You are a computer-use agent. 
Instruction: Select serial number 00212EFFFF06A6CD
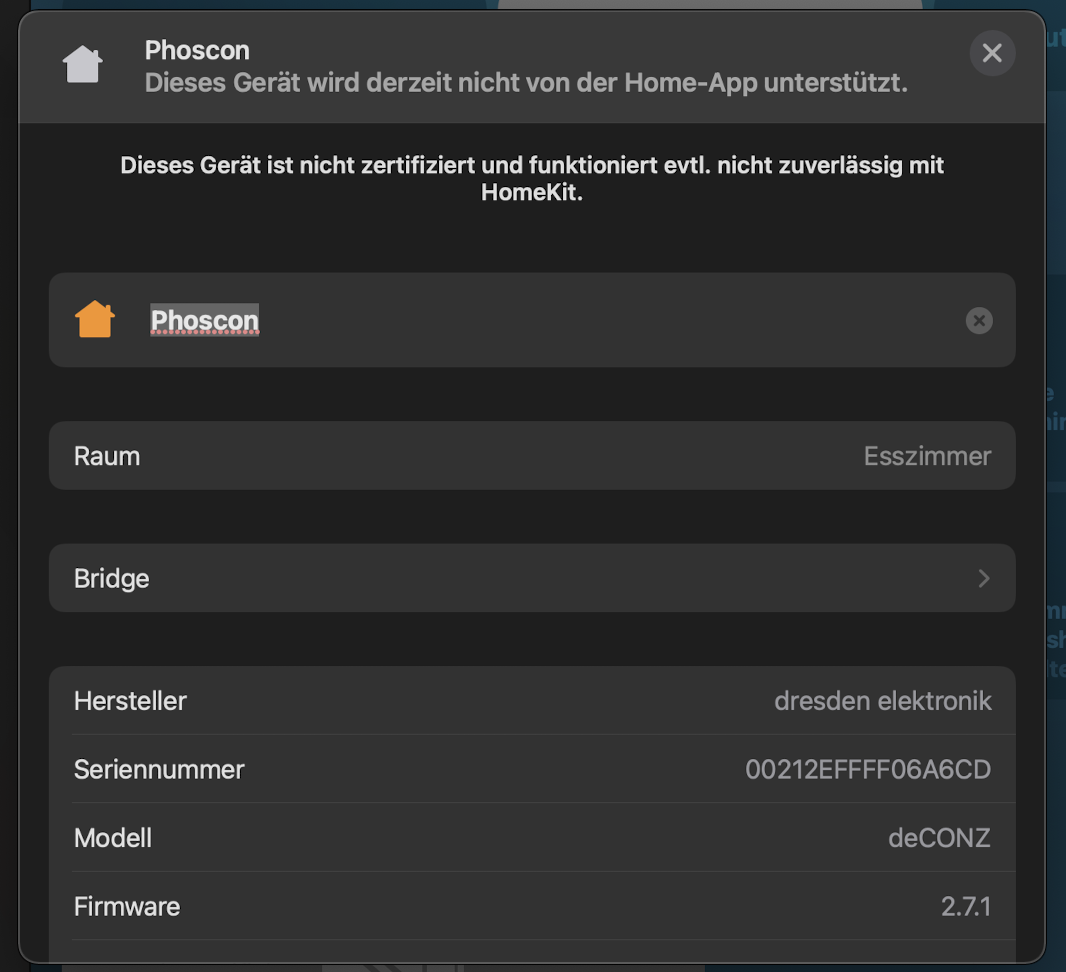(x=868, y=770)
